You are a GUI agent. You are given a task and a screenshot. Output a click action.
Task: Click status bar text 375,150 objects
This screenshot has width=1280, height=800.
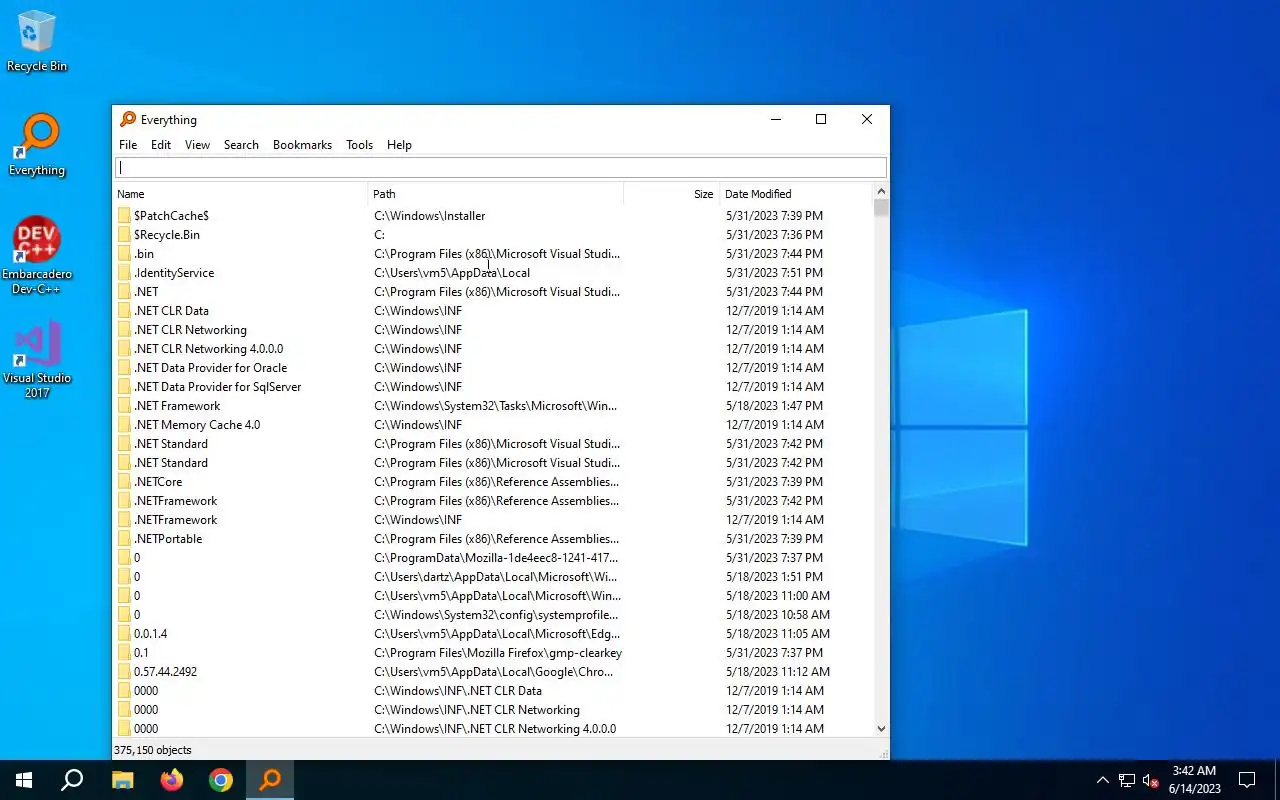pos(153,750)
